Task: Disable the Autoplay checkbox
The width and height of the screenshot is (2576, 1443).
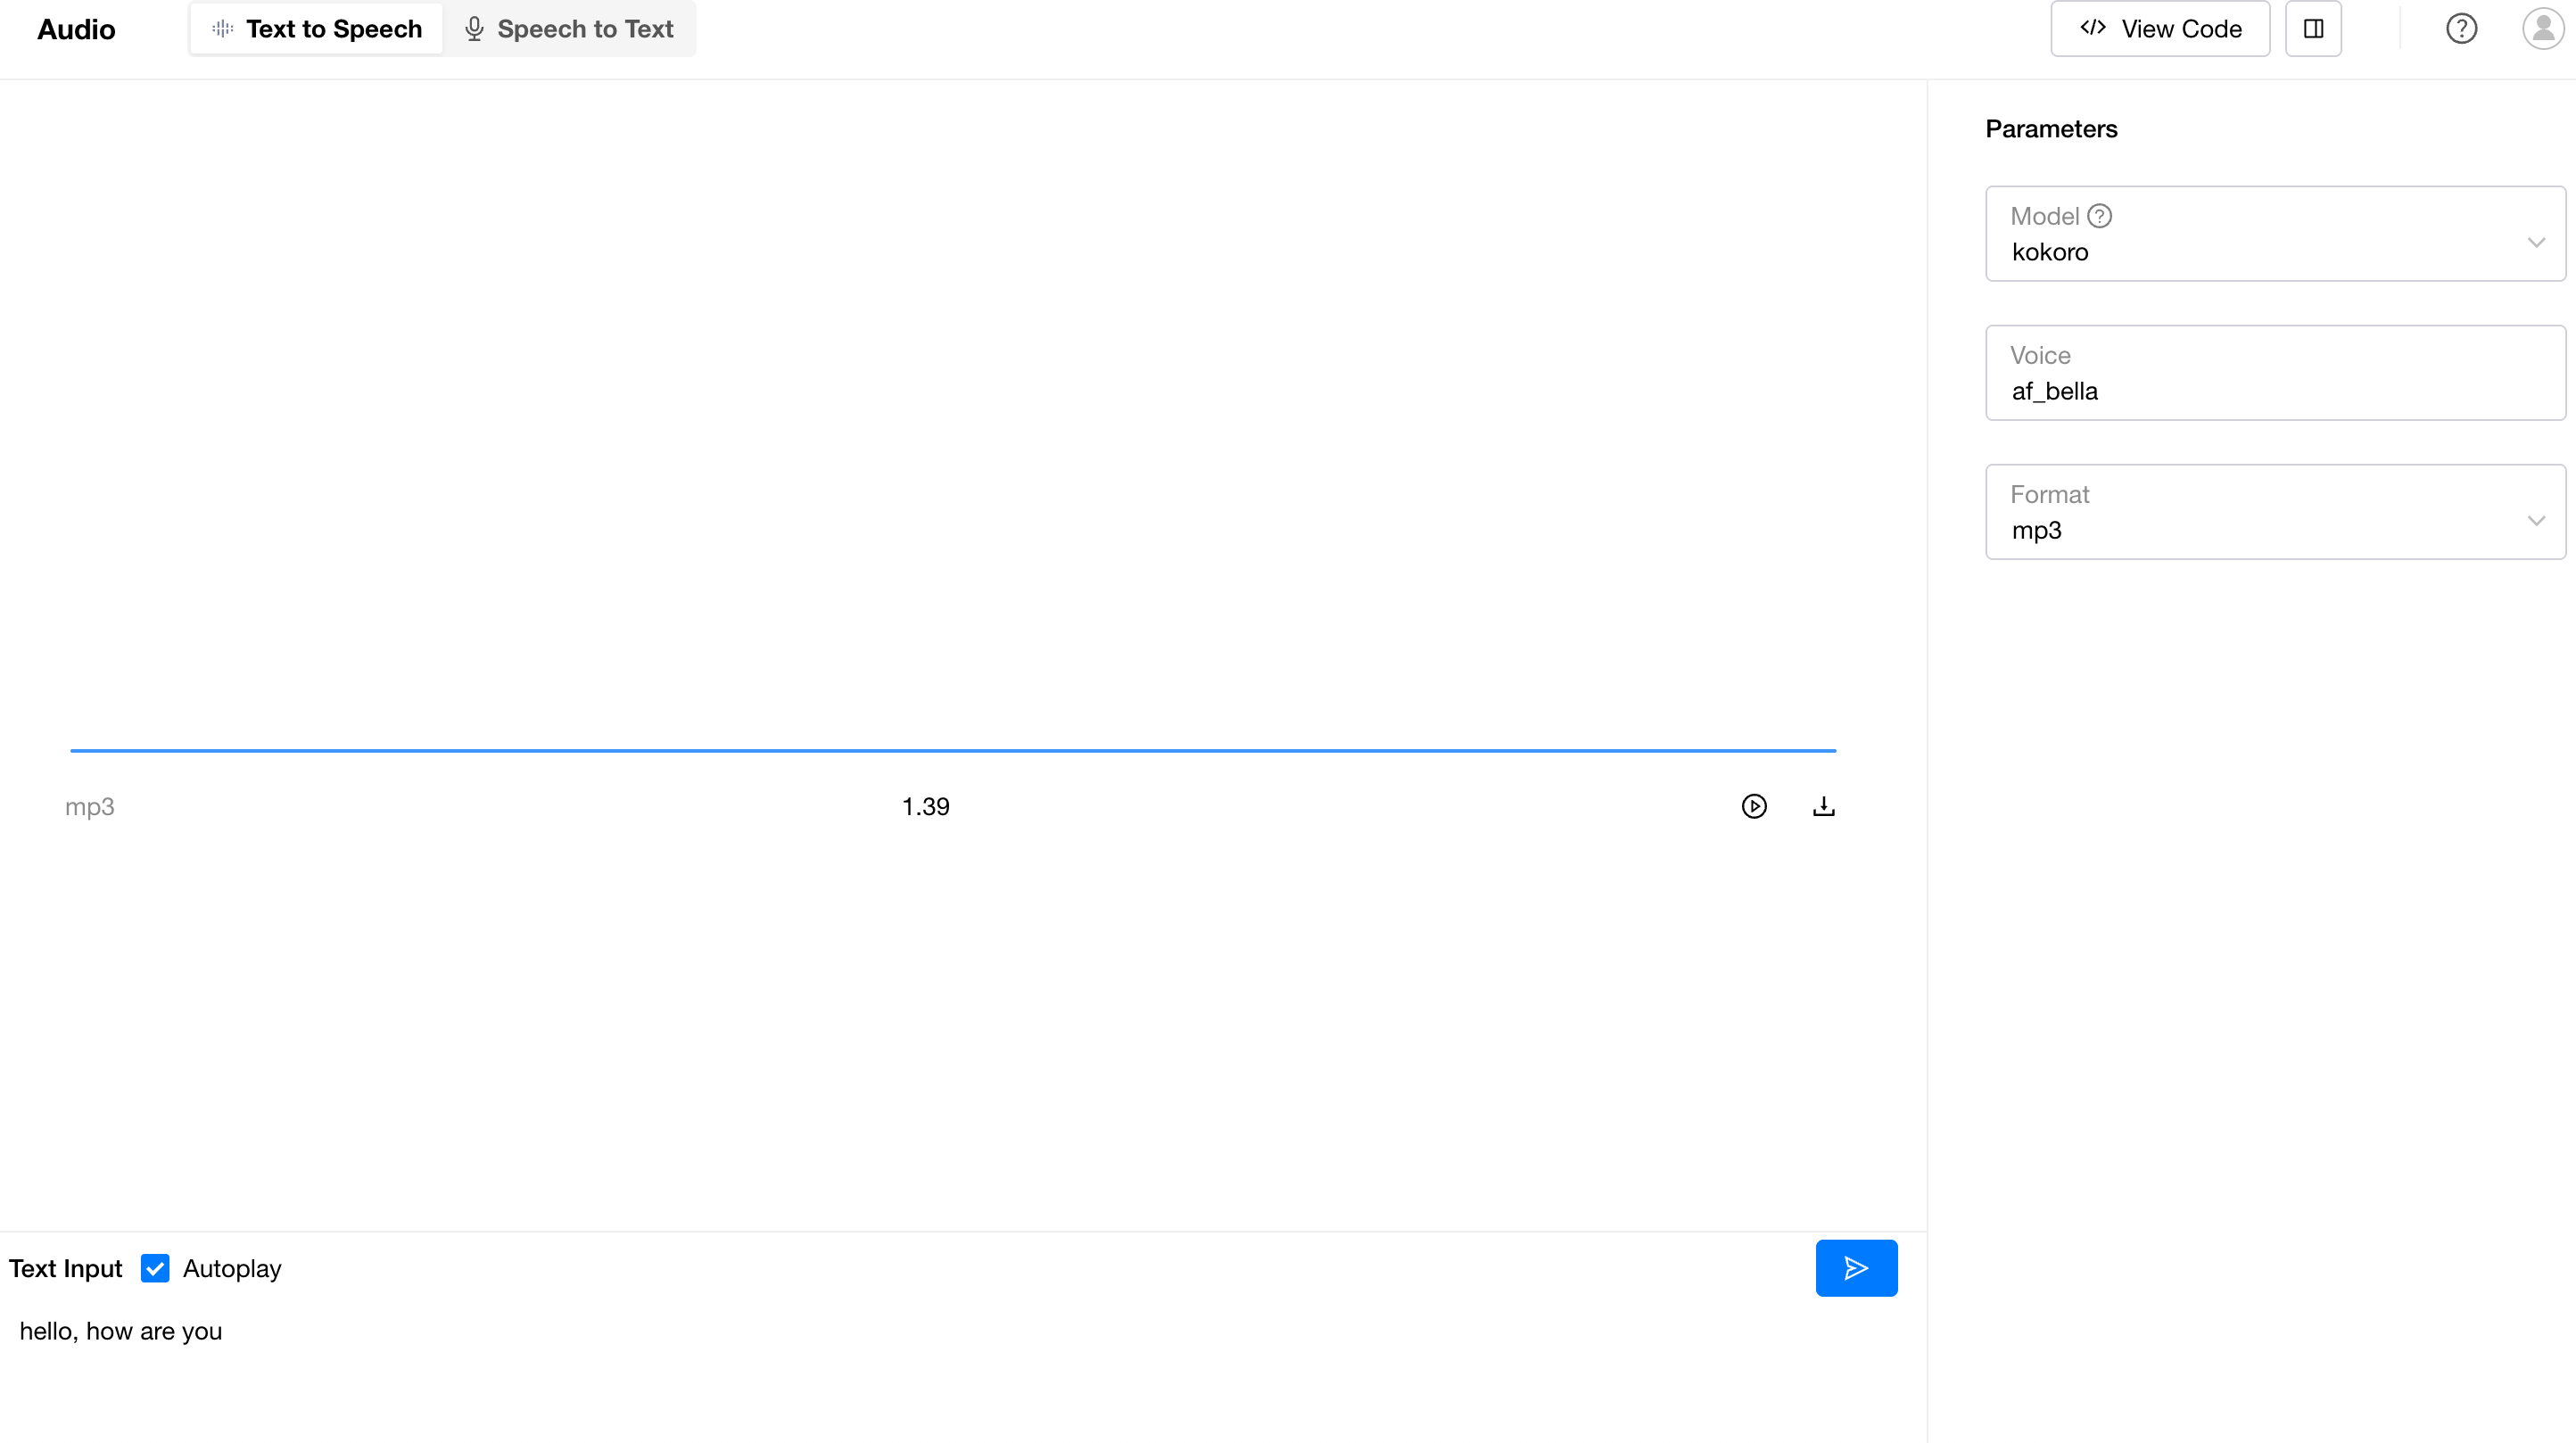Action: coord(155,1268)
